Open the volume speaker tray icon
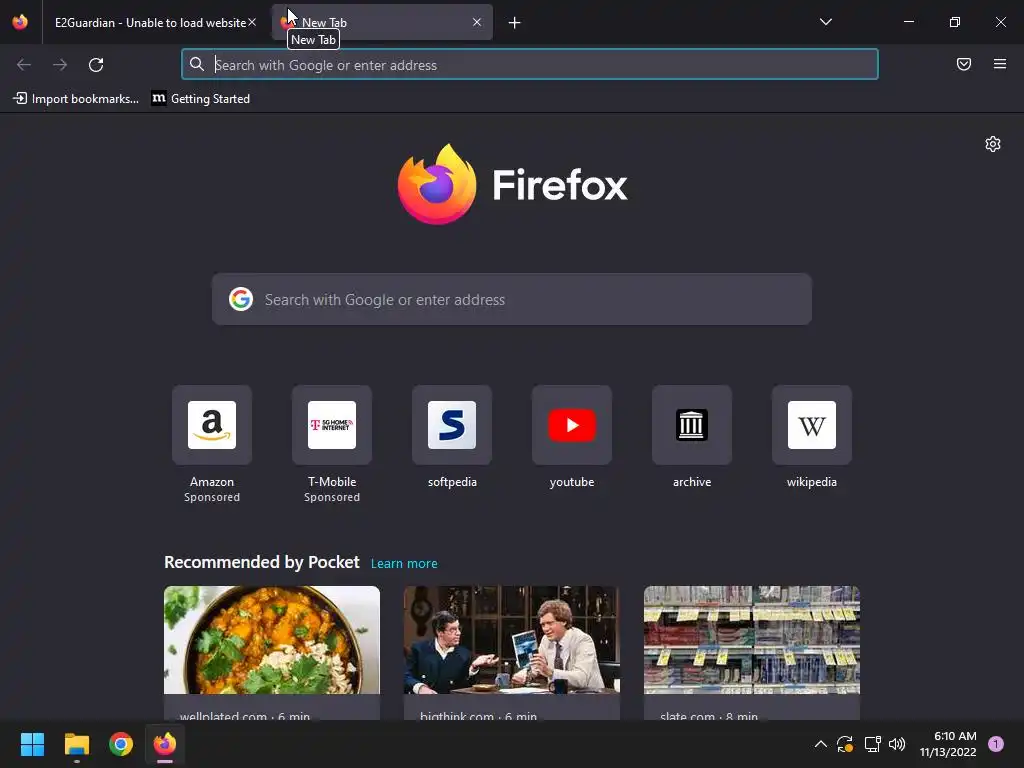1024x768 pixels. coord(897,744)
